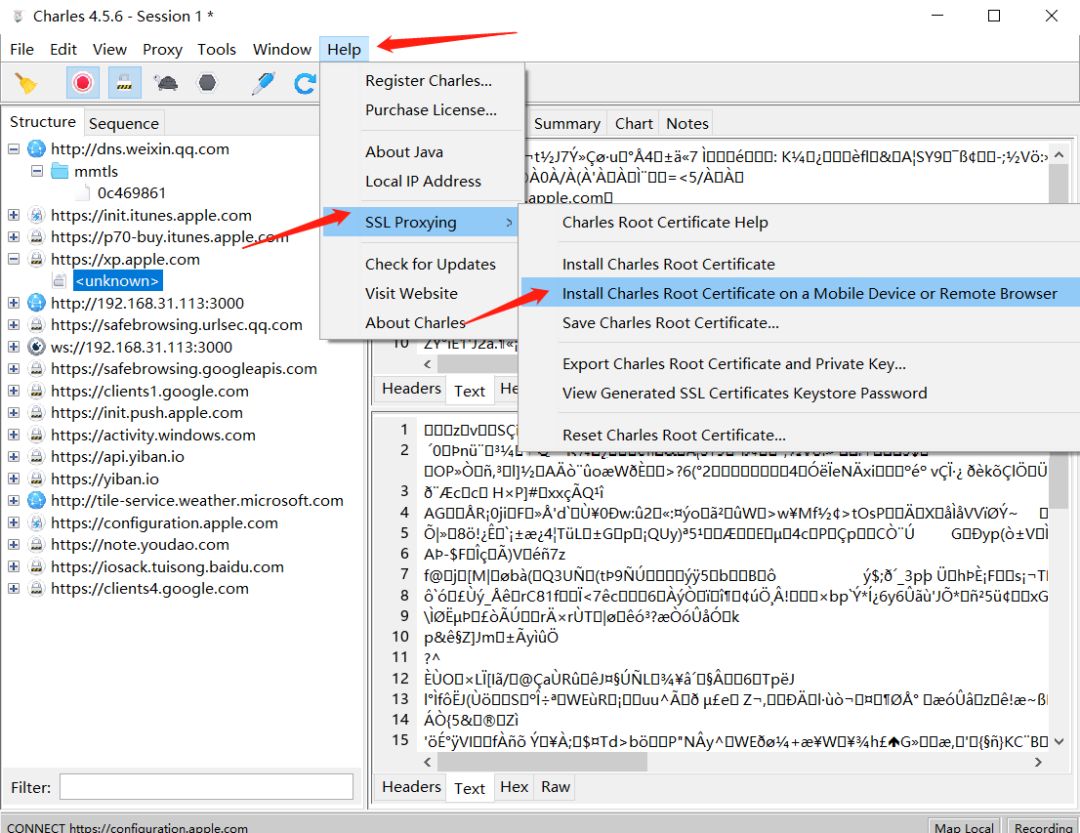1080x833 pixels.
Task: Click response pane scroll-down arrow
Action: click(1059, 742)
